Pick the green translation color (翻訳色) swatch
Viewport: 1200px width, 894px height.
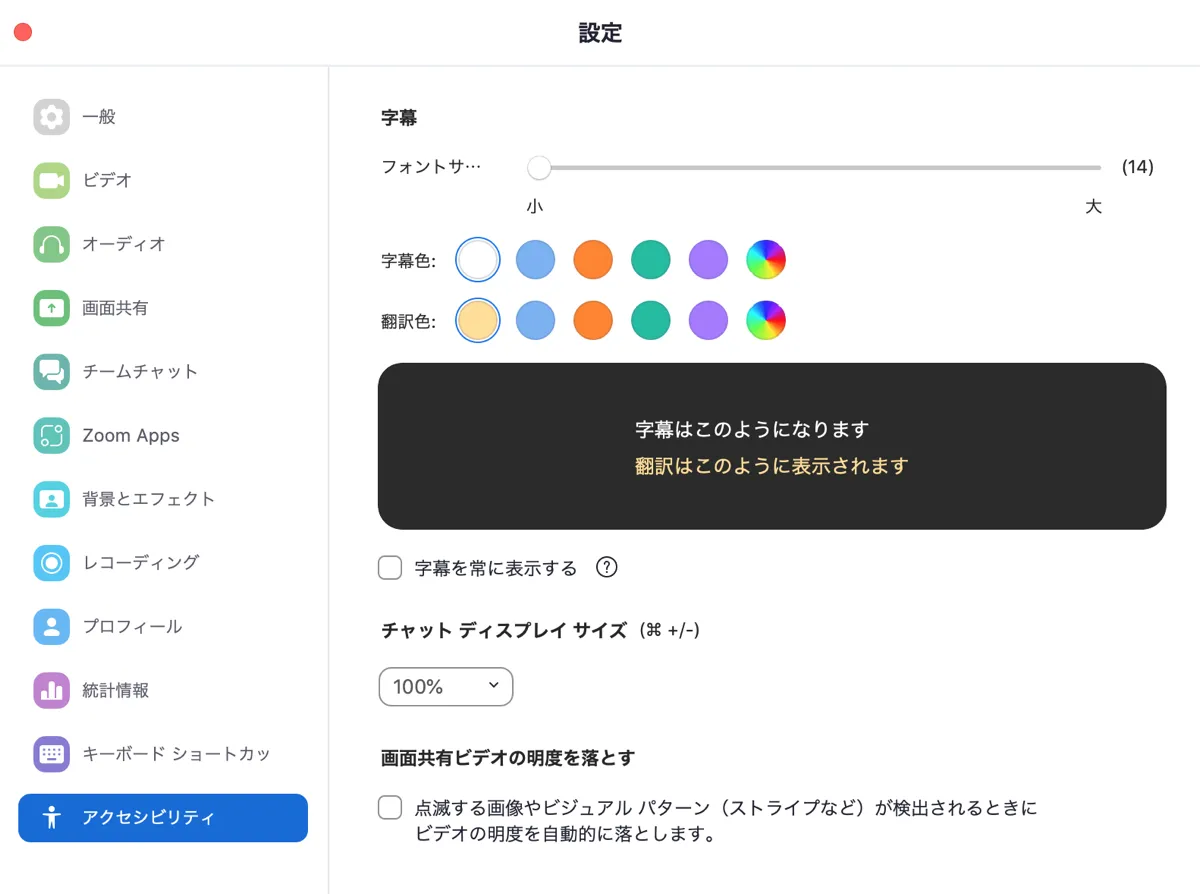[x=650, y=321]
